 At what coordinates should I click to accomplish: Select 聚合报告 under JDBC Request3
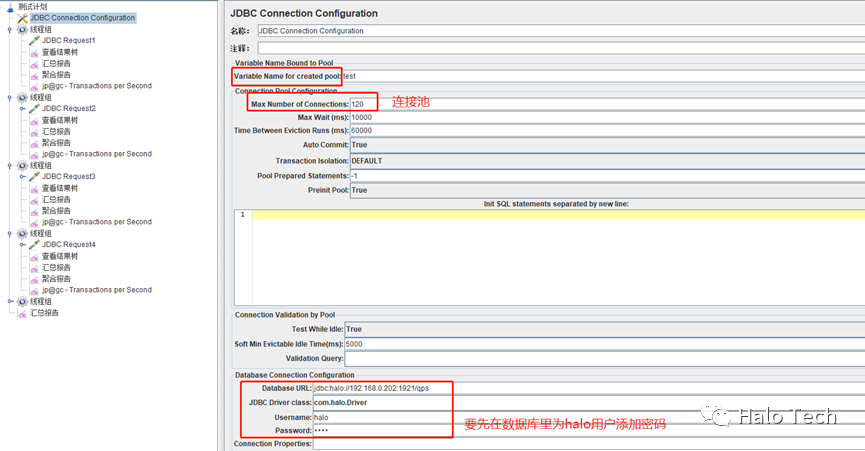56,211
